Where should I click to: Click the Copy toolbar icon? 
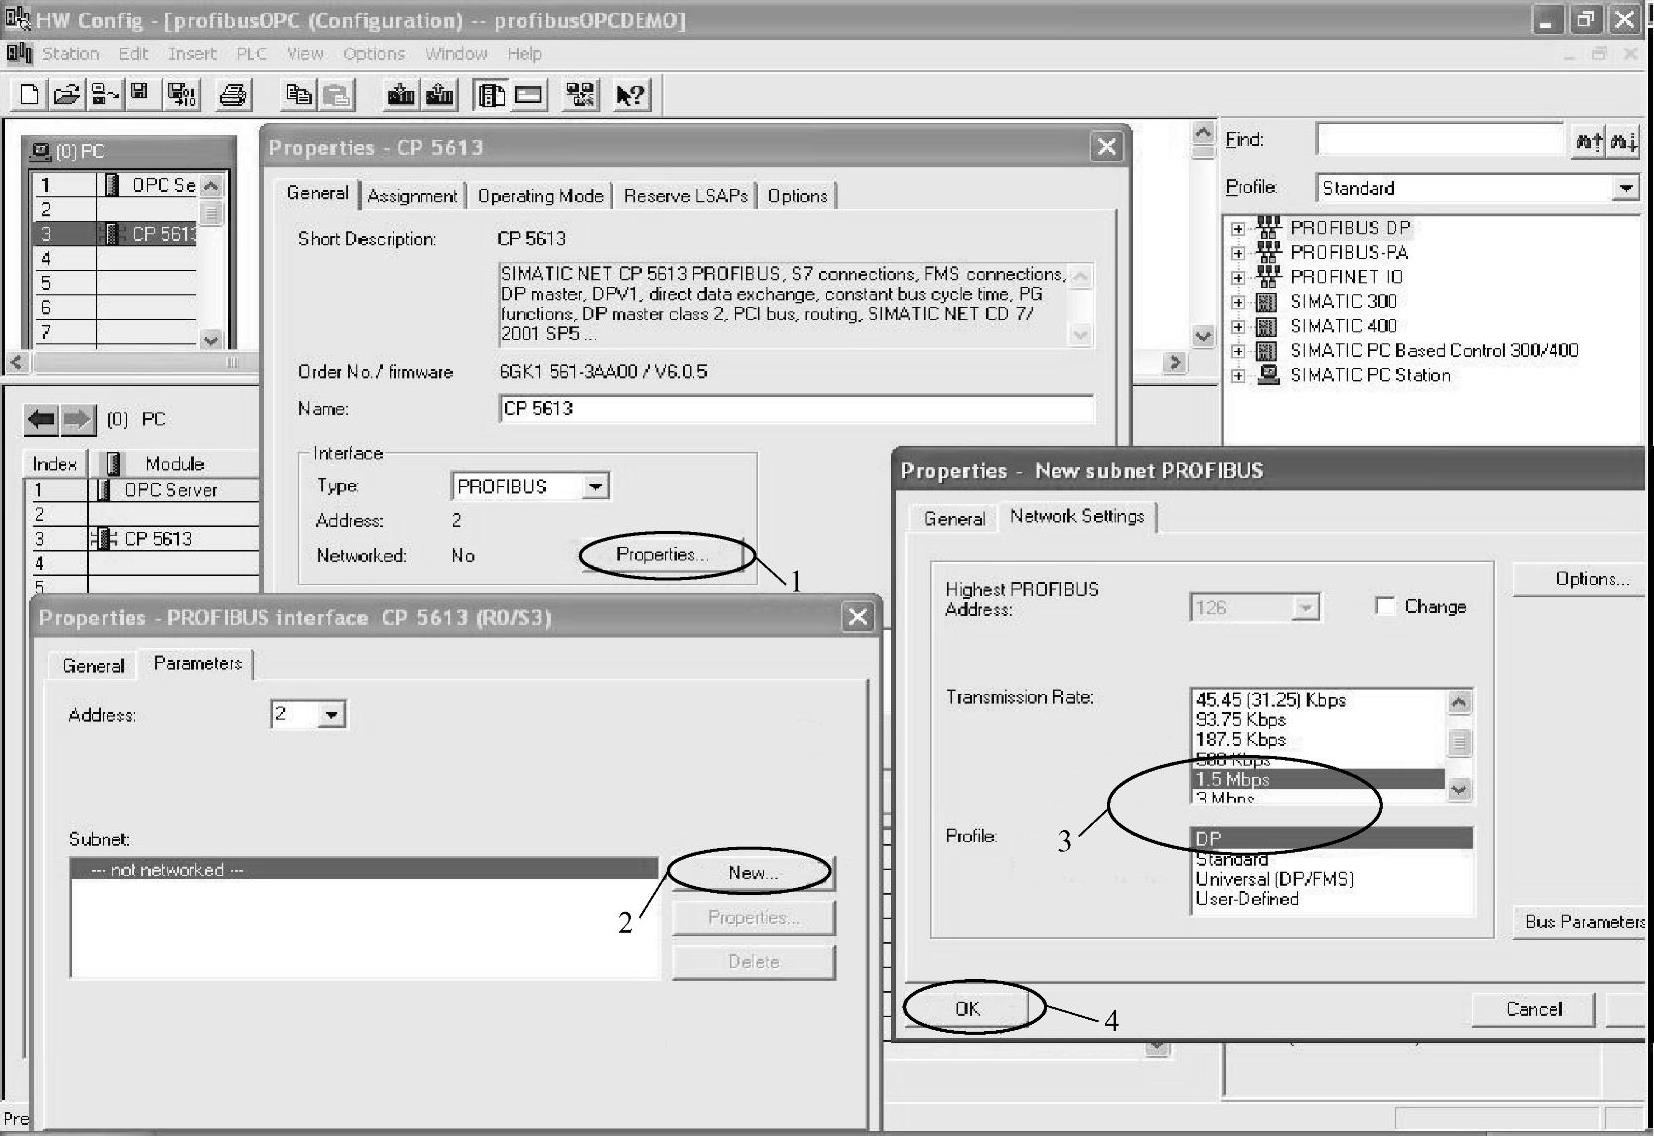[298, 95]
